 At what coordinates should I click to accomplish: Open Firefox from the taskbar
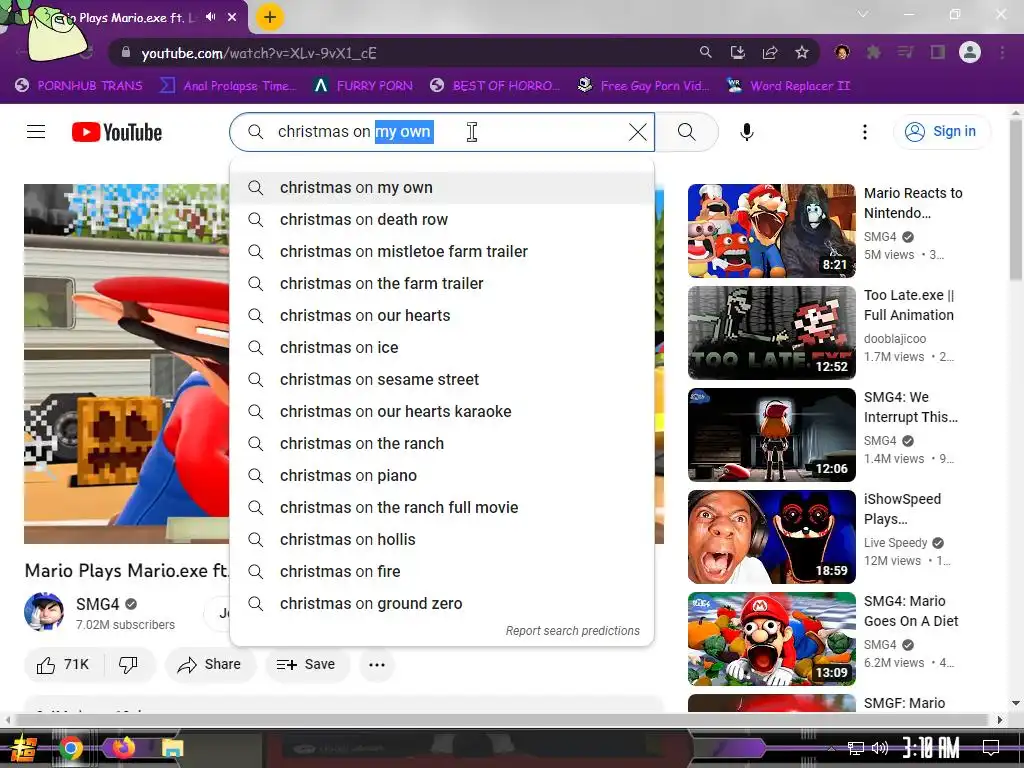(123, 748)
